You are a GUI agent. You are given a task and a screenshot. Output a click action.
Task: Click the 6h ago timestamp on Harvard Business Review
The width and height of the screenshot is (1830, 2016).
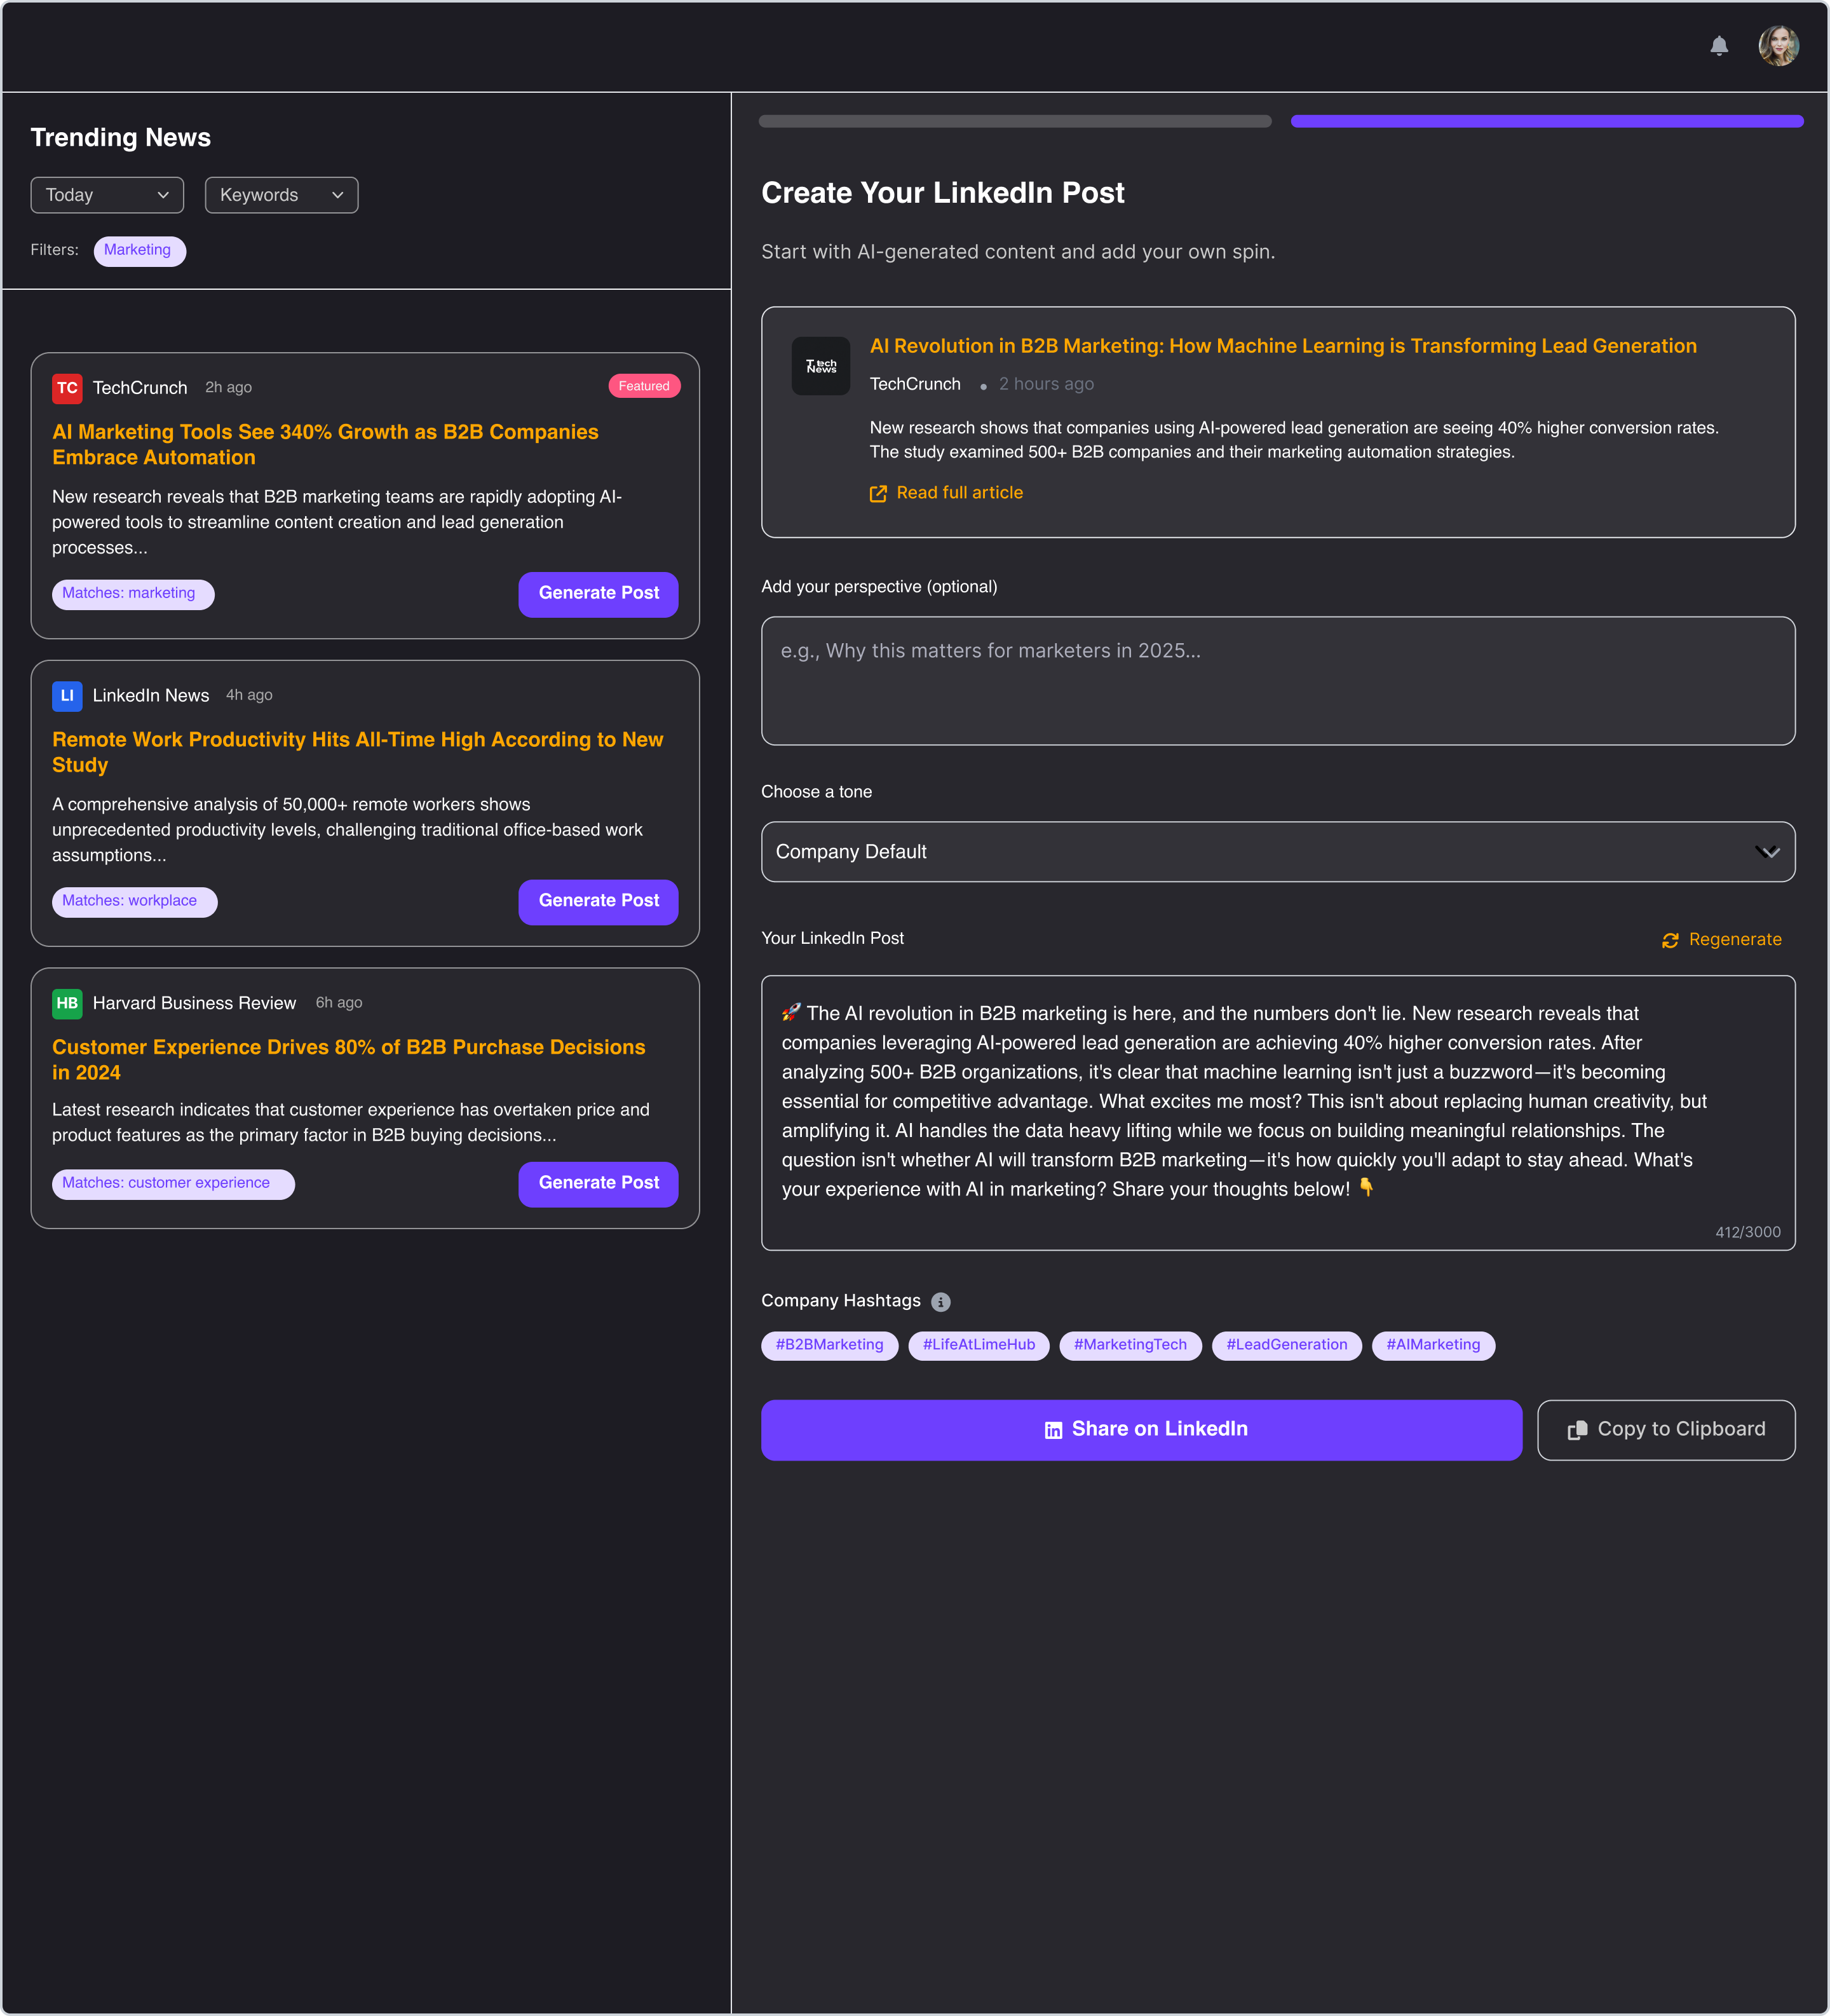(339, 1003)
